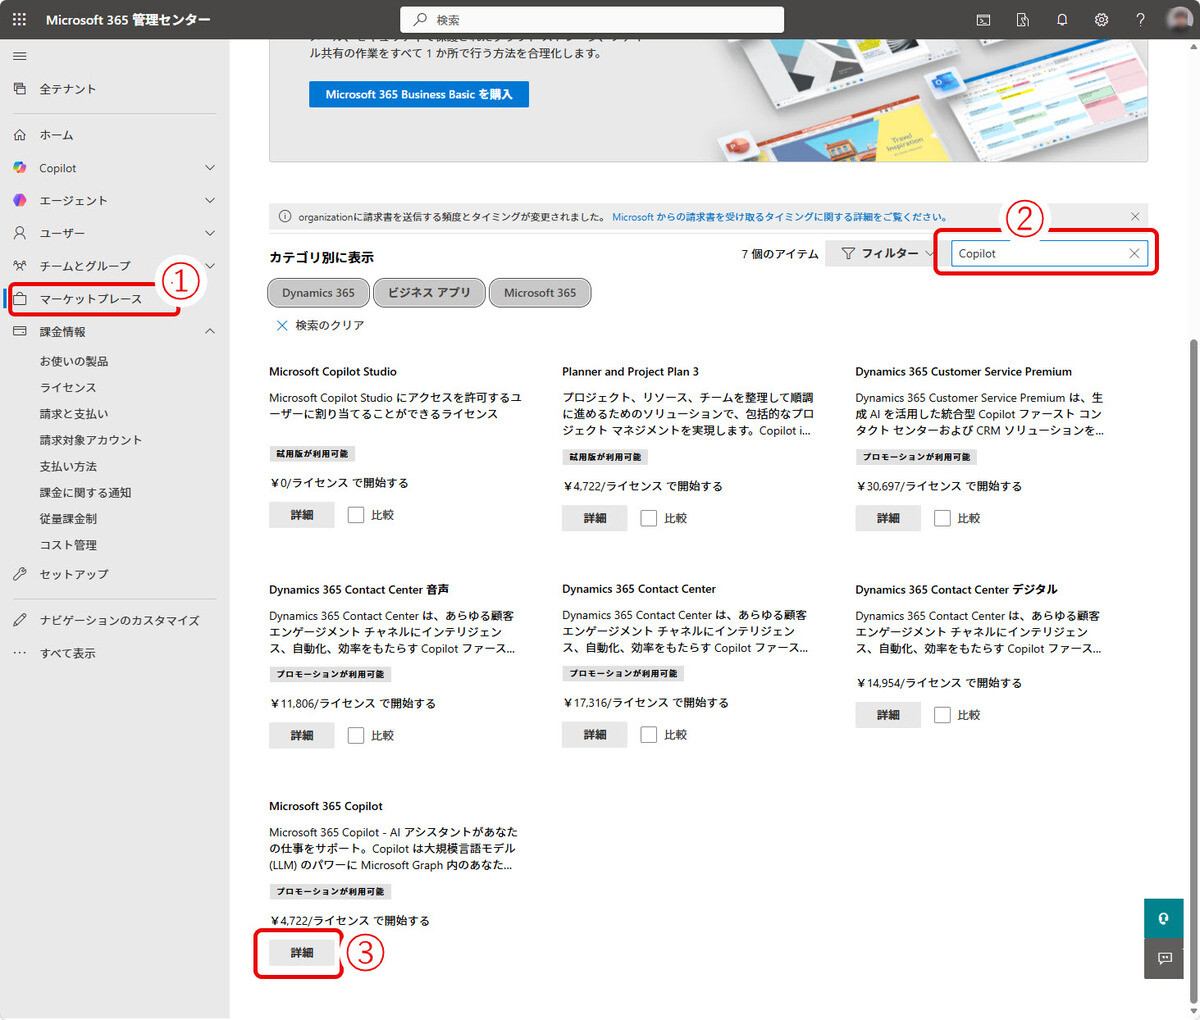Screen dimensions: 1200x1020
Task: Focus the top 検索 search field
Action: click(x=592, y=20)
